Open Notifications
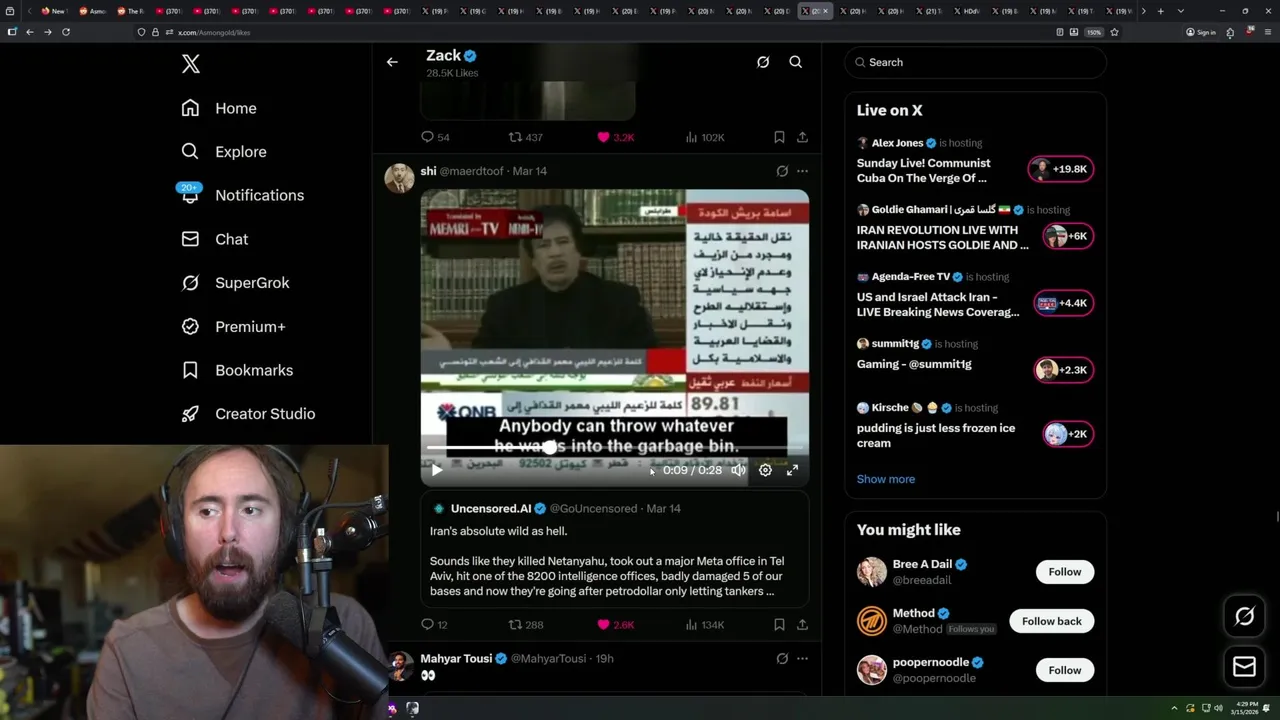Viewport: 1280px width, 720px height. (x=242, y=195)
